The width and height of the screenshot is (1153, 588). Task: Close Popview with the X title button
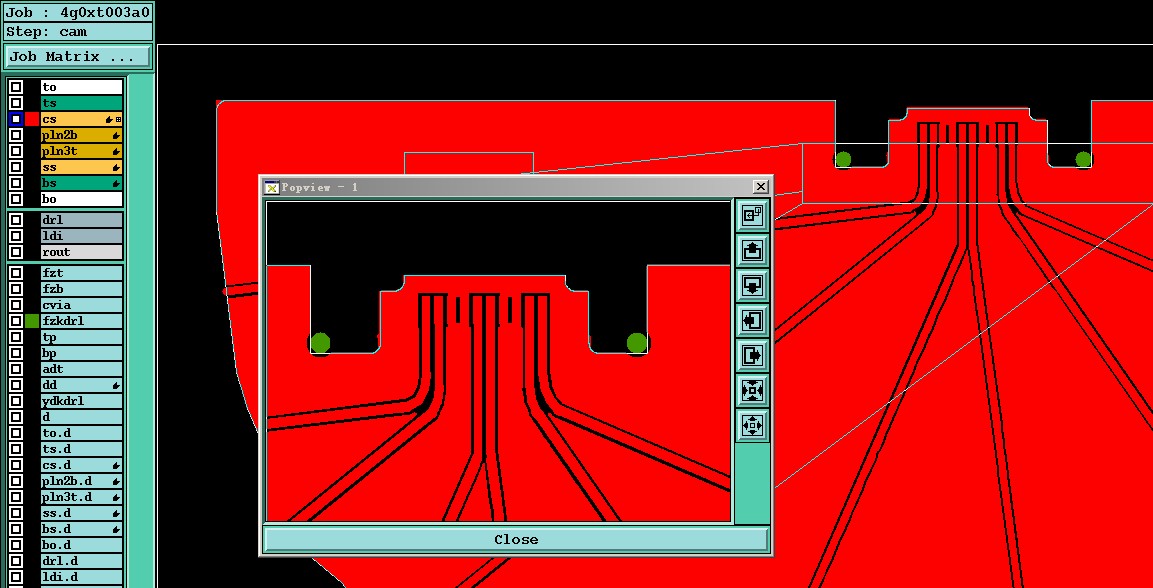[x=761, y=187]
